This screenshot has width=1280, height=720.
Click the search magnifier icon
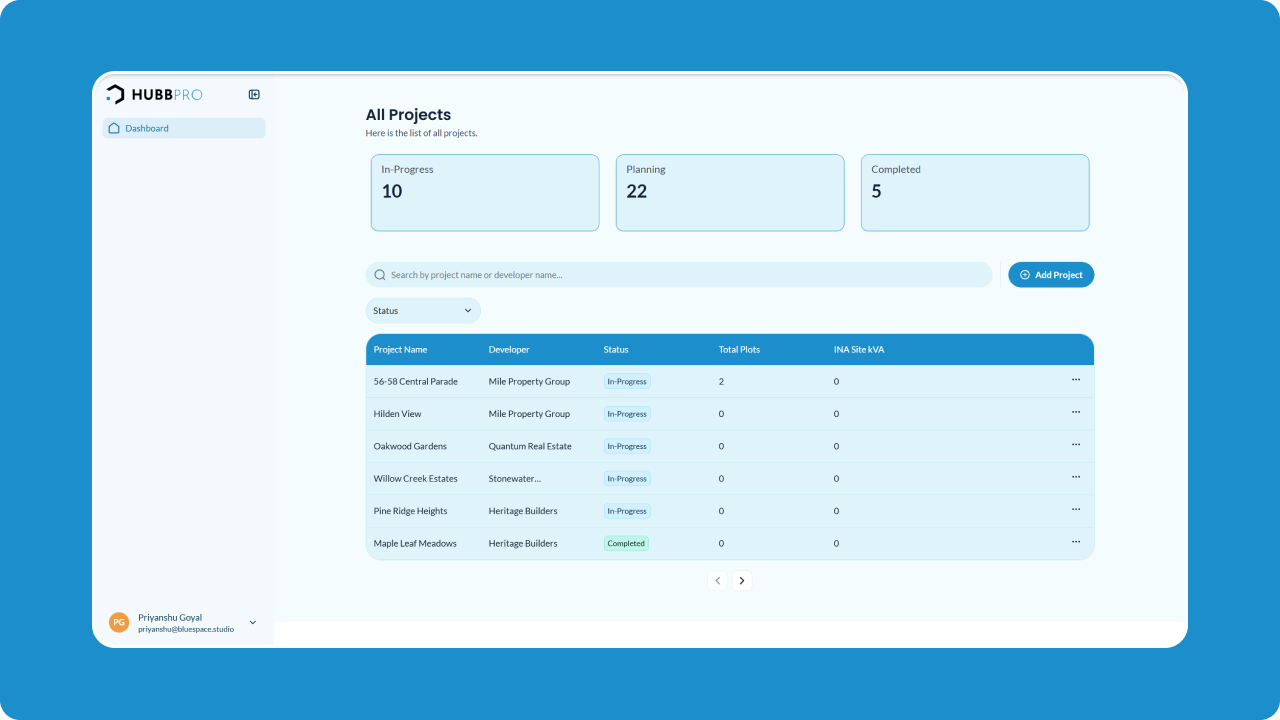pyautogui.click(x=380, y=274)
